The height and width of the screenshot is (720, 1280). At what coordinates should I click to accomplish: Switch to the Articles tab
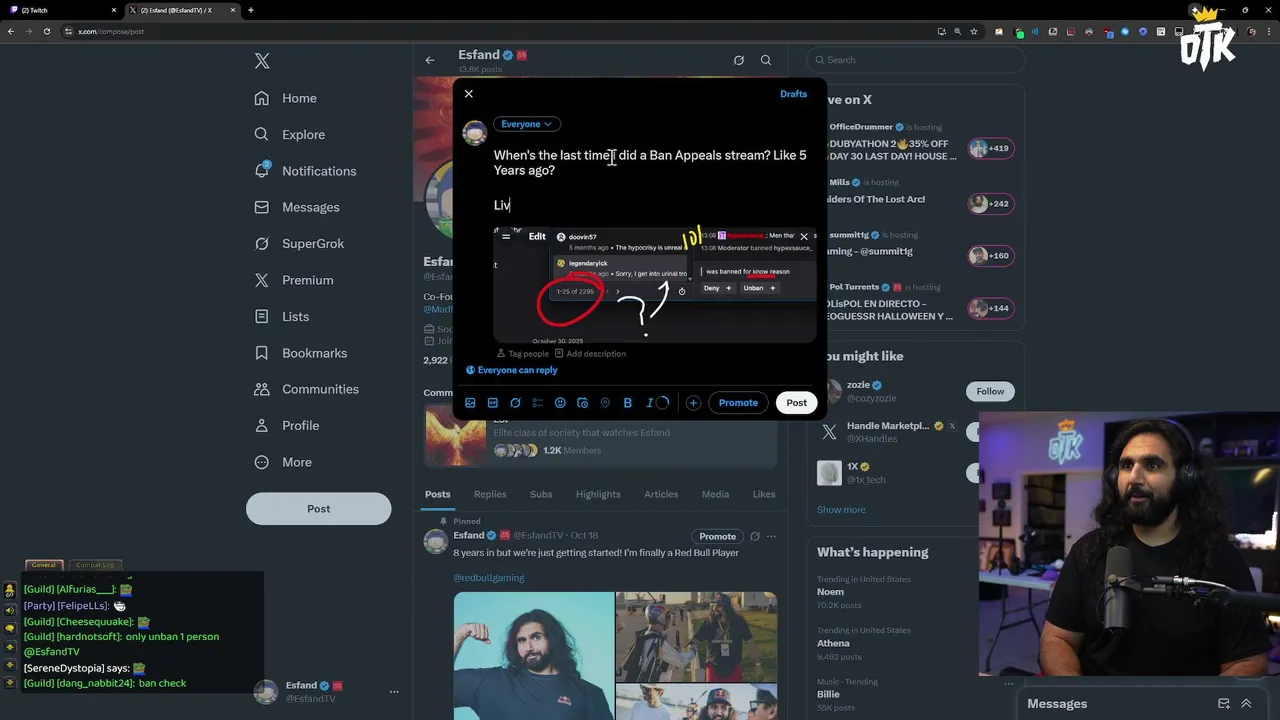[661, 494]
